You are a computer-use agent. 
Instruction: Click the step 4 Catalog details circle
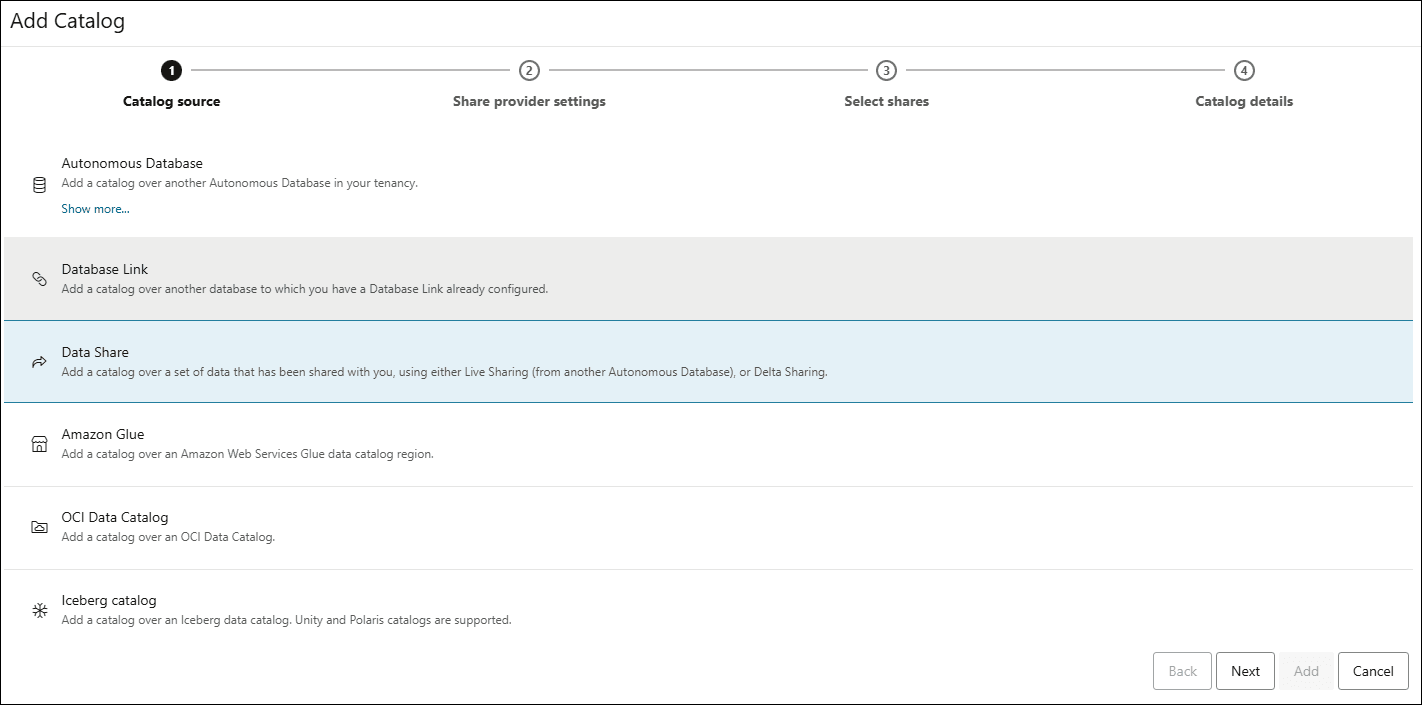pyautogui.click(x=1244, y=70)
